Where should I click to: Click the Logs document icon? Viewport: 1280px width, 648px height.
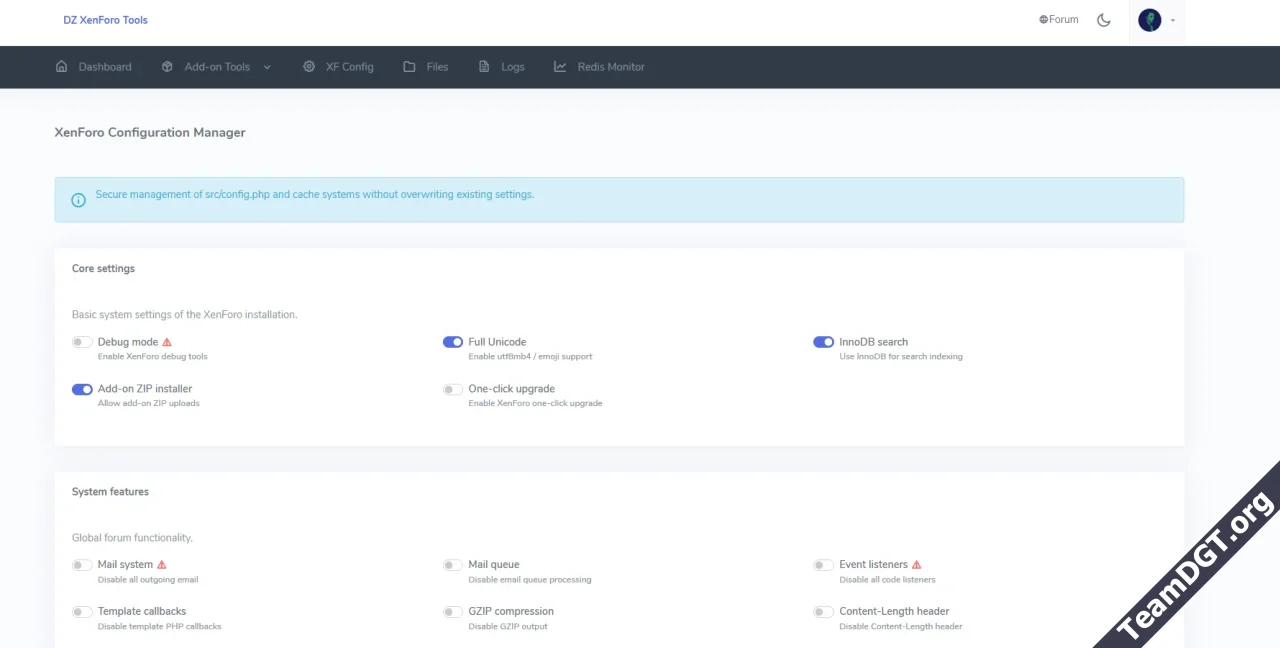[x=484, y=67]
